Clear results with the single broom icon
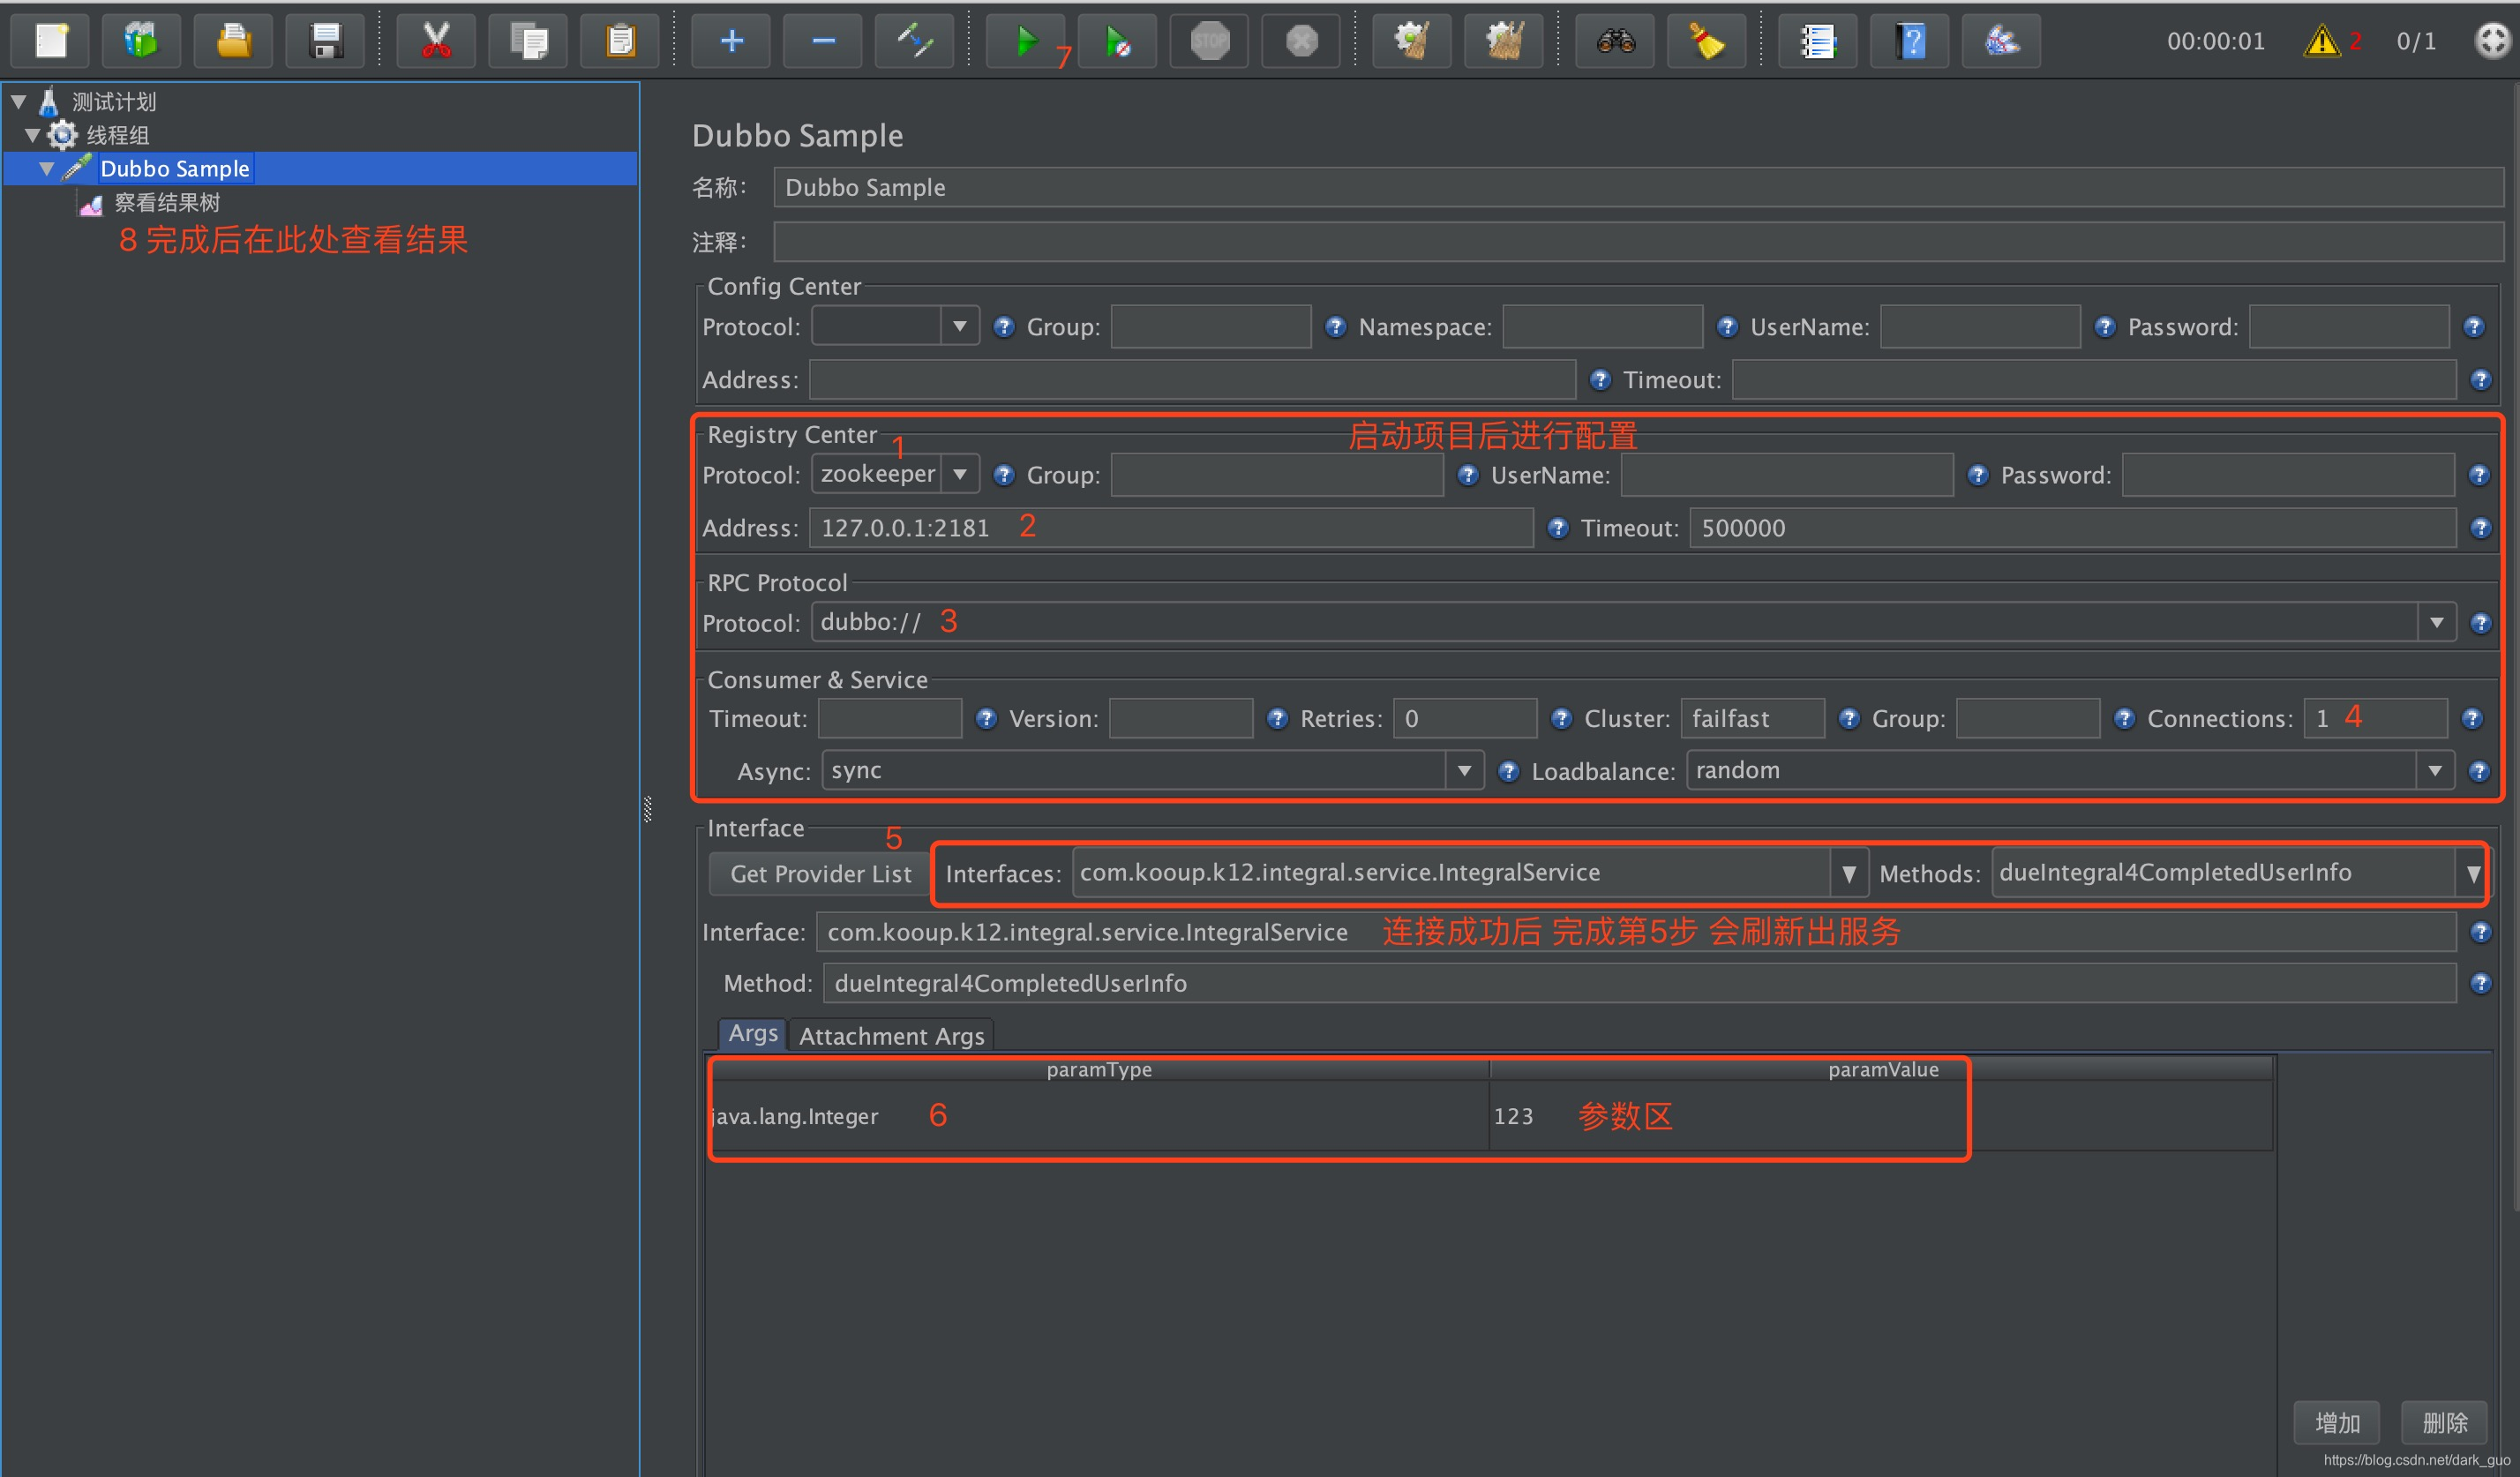 point(1412,41)
